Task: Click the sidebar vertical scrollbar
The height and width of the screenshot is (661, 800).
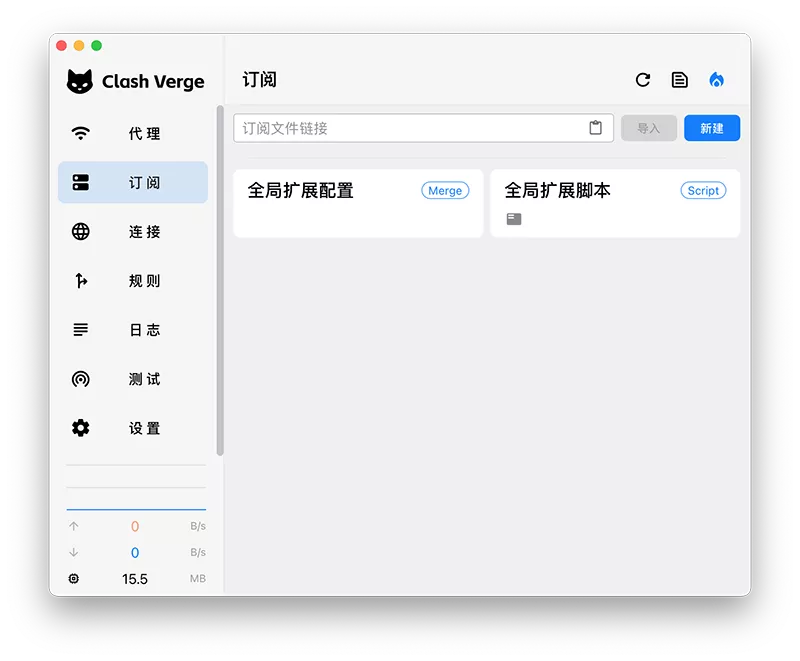Action: [x=220, y=281]
